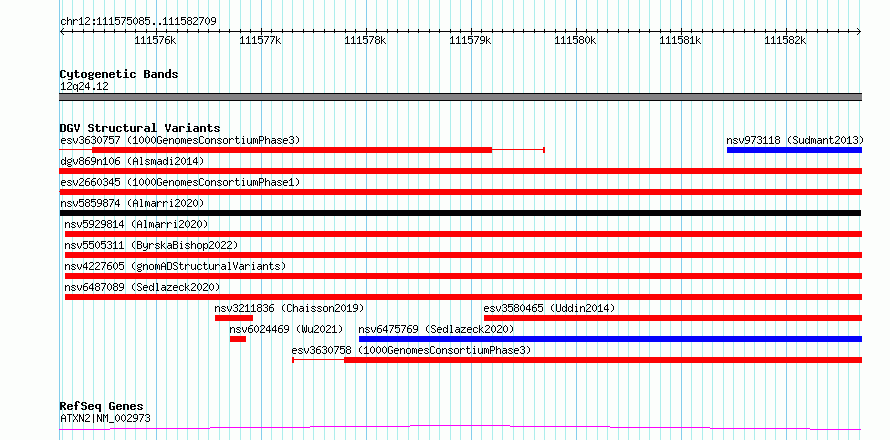This screenshot has width=890, height=440.
Task: Click the black nsv5859874 variant bar
Action: (460, 213)
